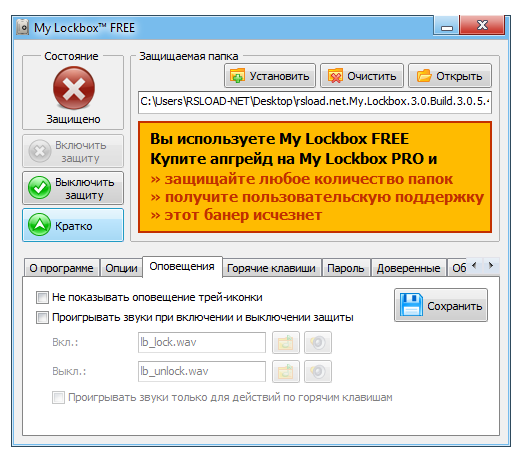Click the Установить folder button
Viewport: 529px width, 465px height.
pyautogui.click(x=270, y=76)
